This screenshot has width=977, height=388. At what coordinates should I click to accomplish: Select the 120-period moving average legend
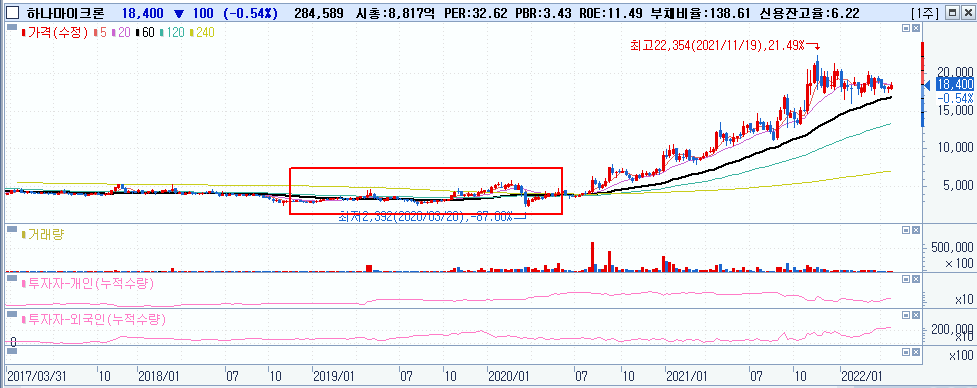coord(171,32)
